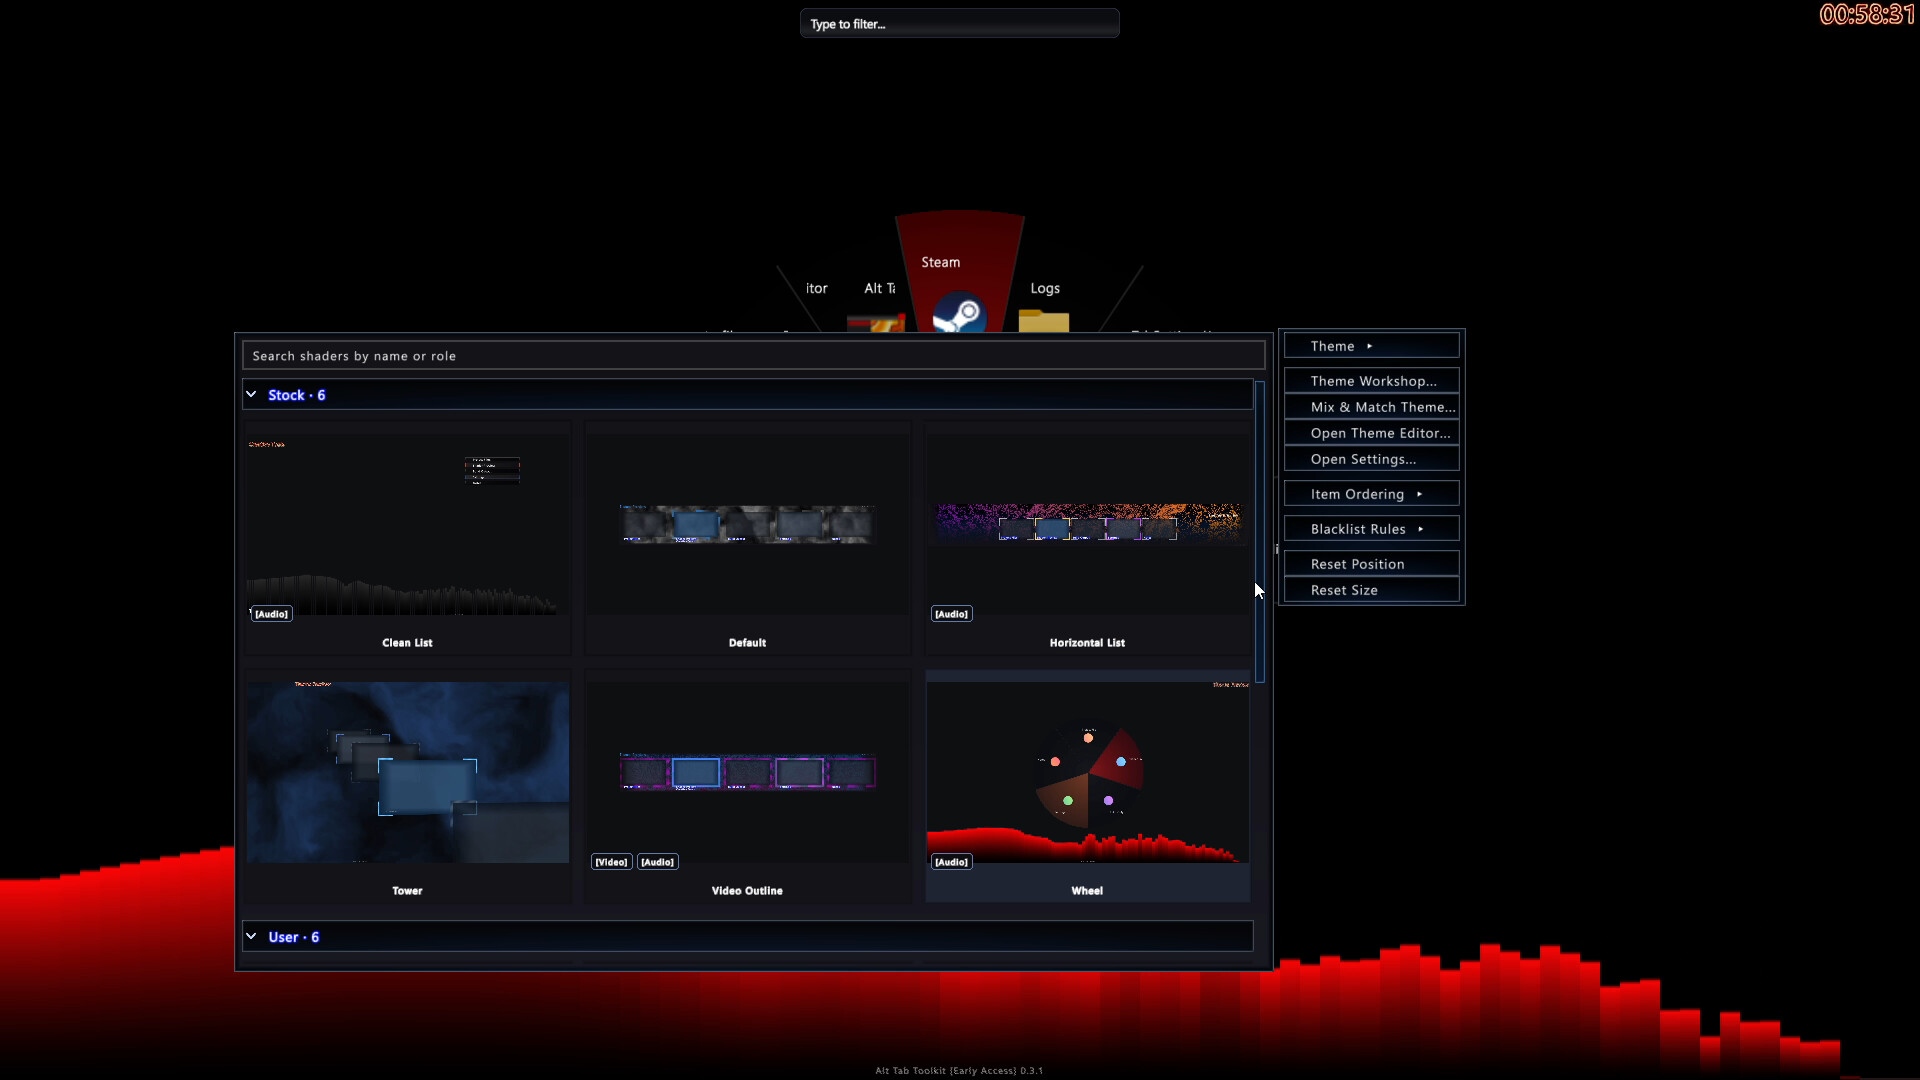Screen dimensions: 1920x1080
Task: Select the Tower shader thumbnail
Action: click(x=407, y=772)
